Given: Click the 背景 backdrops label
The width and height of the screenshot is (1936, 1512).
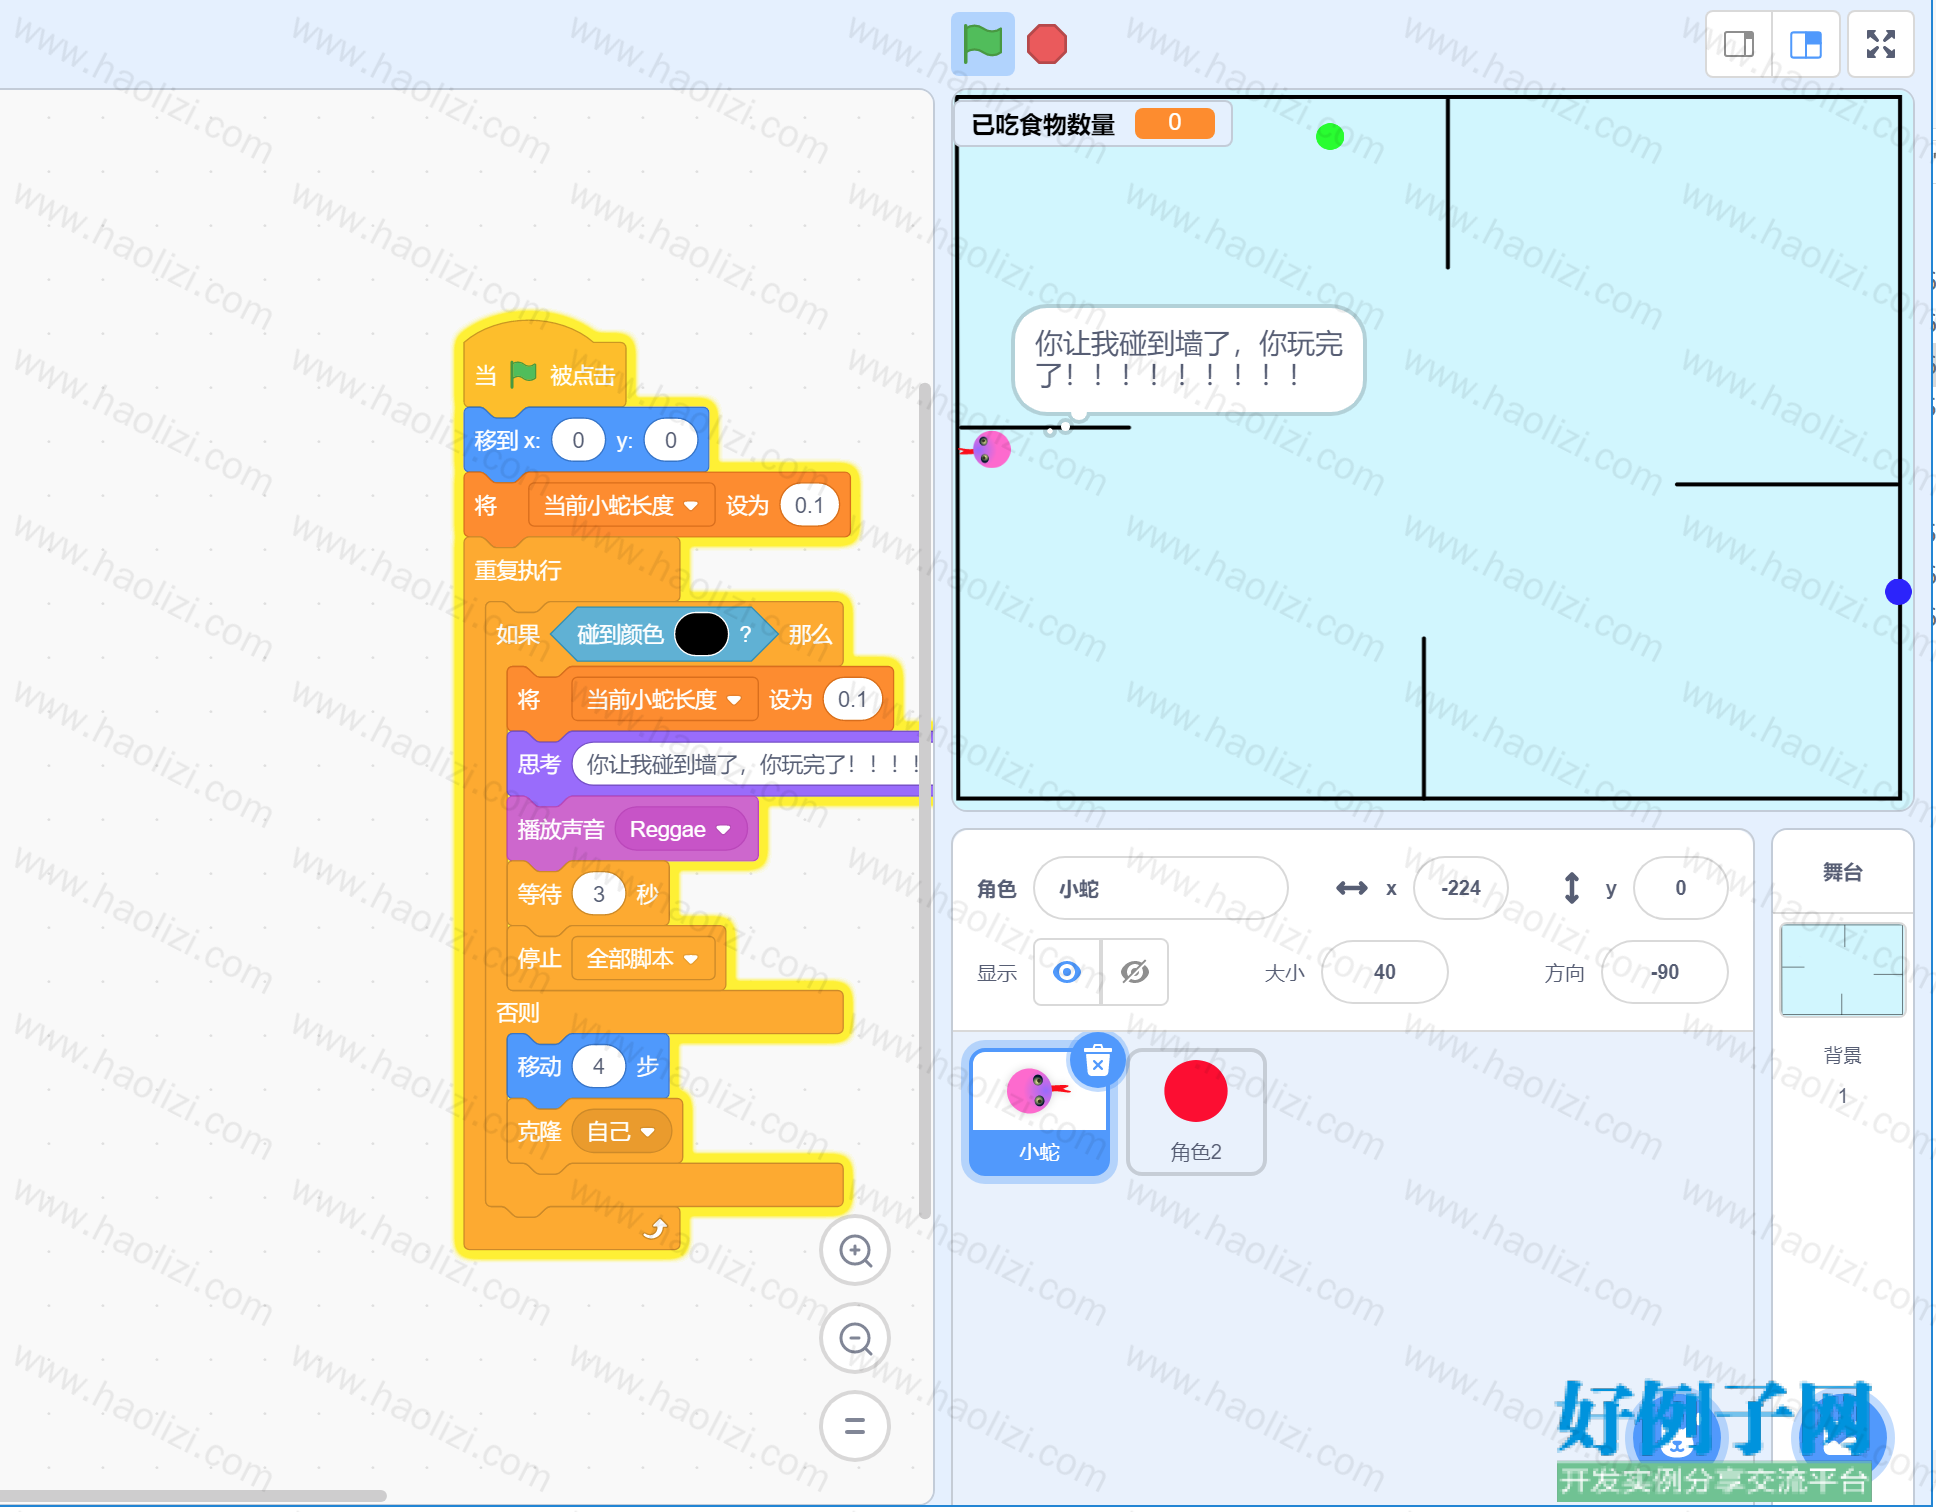Looking at the screenshot, I should click(1842, 1055).
